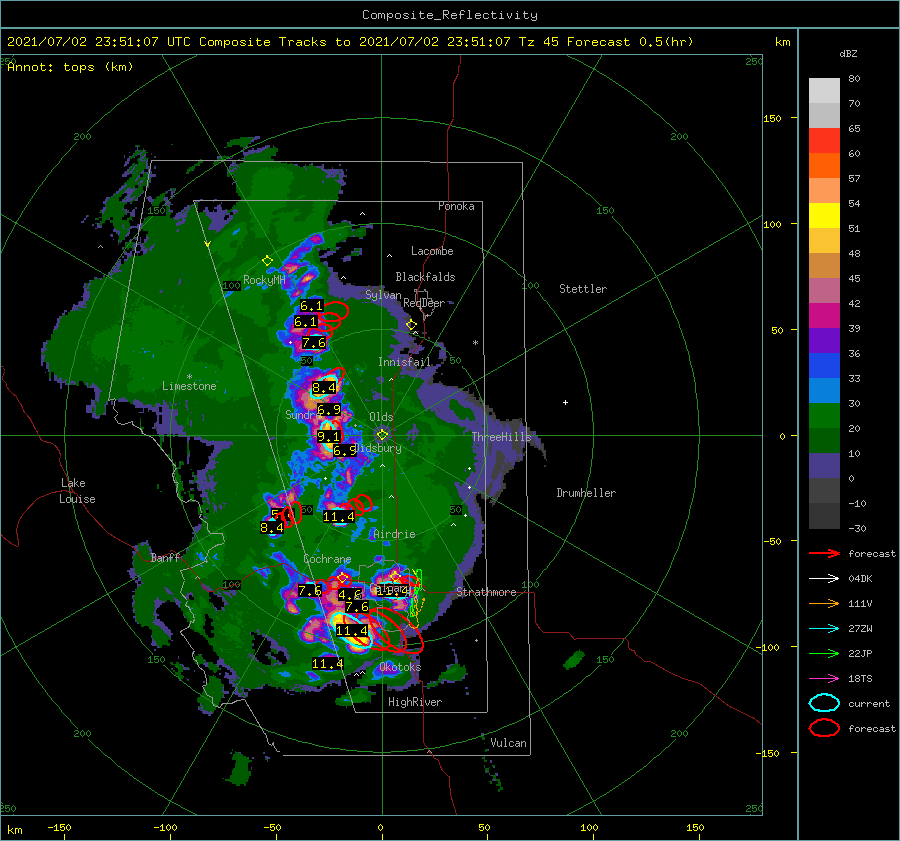
Task: Click the 42 dBZ magenta color swatch
Action: (x=824, y=315)
